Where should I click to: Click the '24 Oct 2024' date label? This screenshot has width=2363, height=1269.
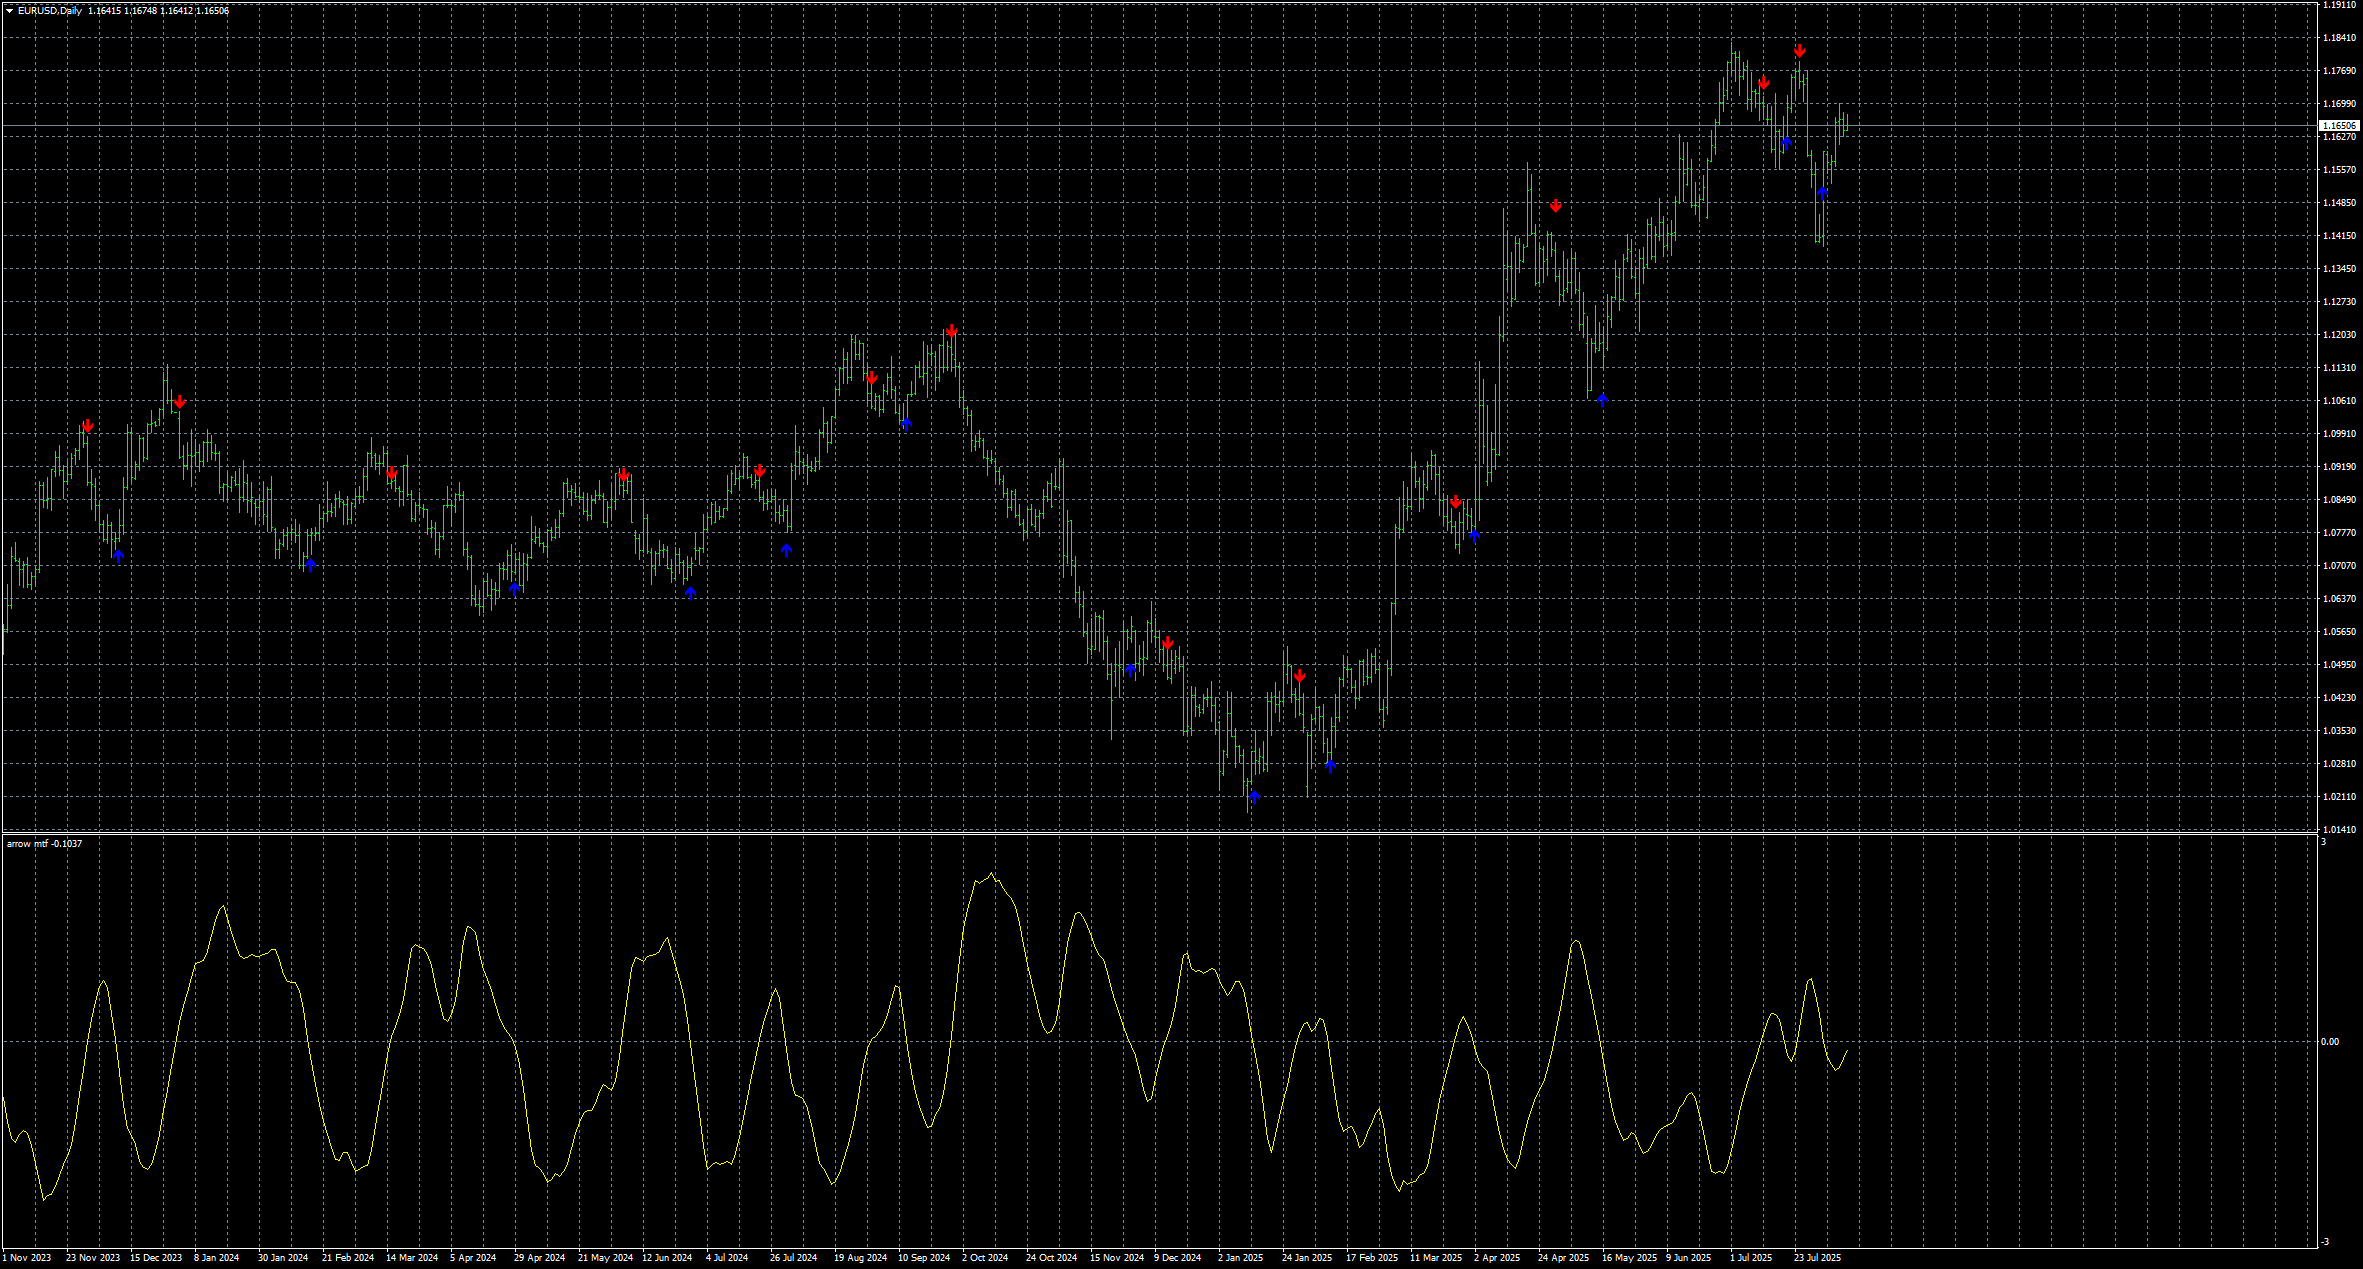[1052, 1258]
